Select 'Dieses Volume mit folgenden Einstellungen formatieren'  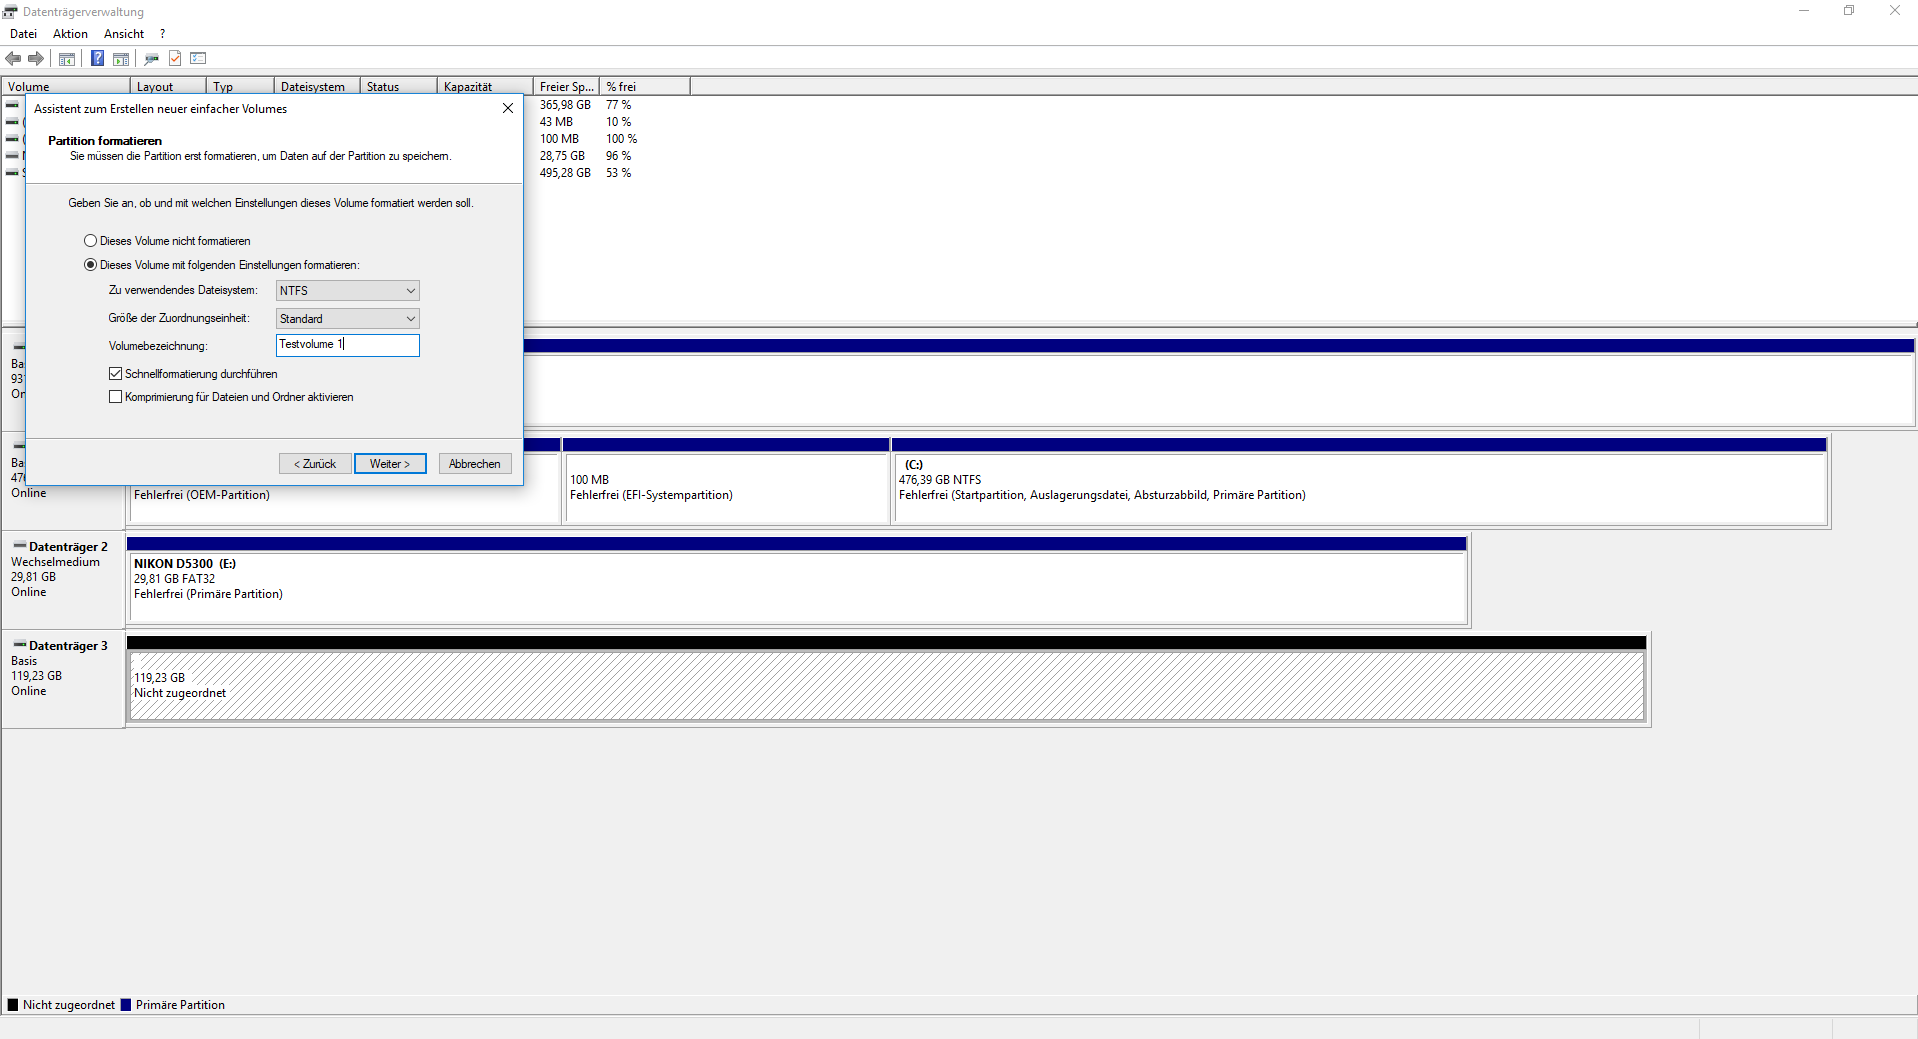click(222, 265)
